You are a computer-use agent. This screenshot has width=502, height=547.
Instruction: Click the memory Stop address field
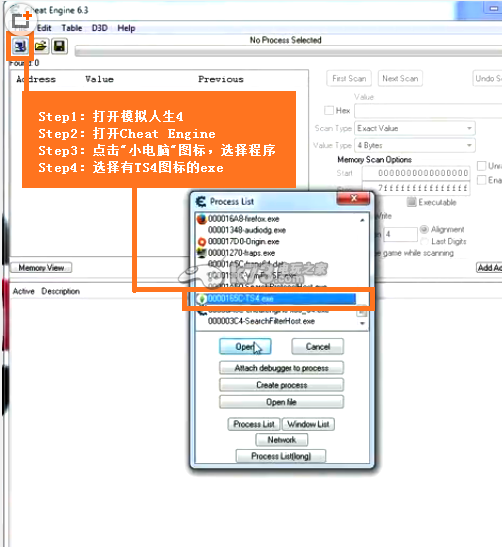(416, 188)
